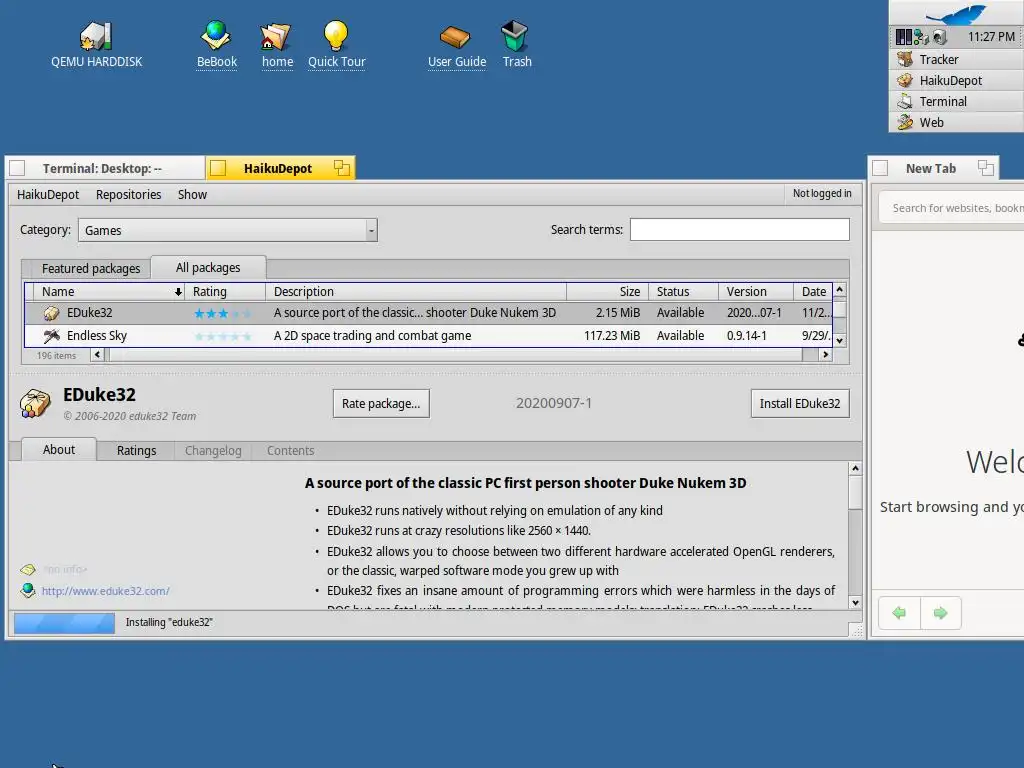Click description scroll up arrow
The width and height of the screenshot is (1024, 768).
(x=855, y=468)
